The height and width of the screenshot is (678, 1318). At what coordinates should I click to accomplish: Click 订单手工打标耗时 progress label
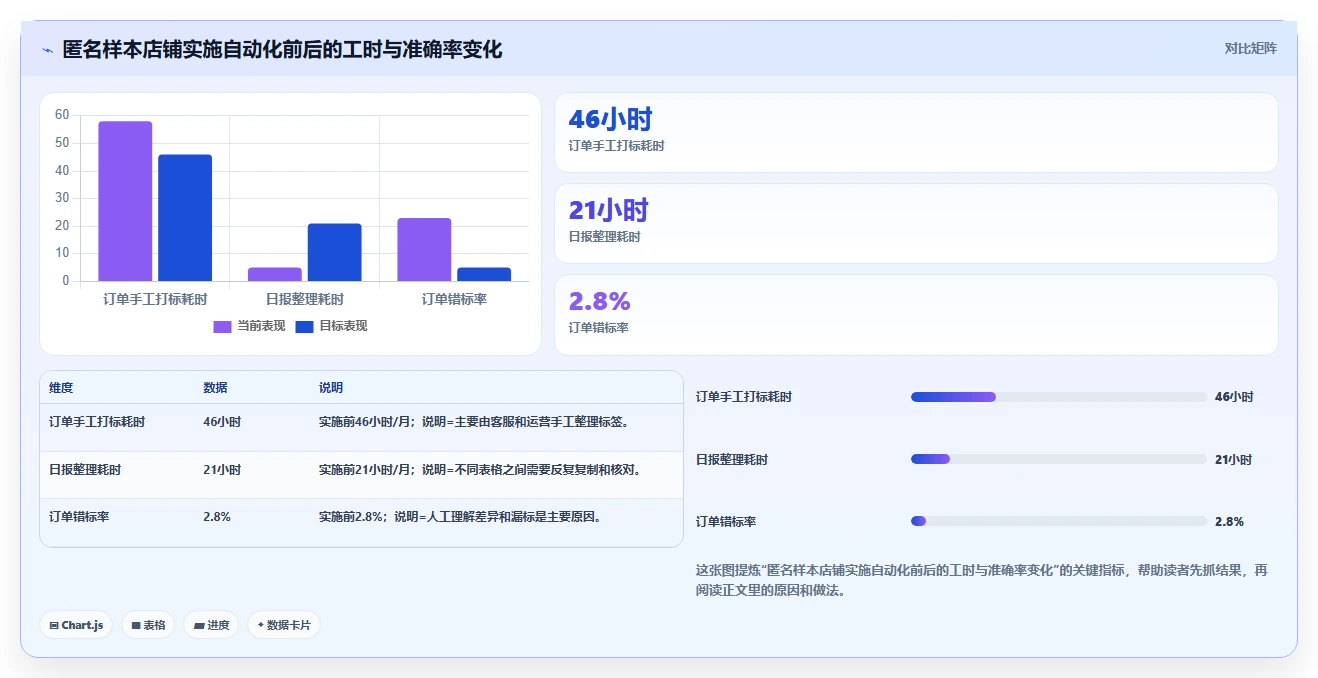point(744,397)
